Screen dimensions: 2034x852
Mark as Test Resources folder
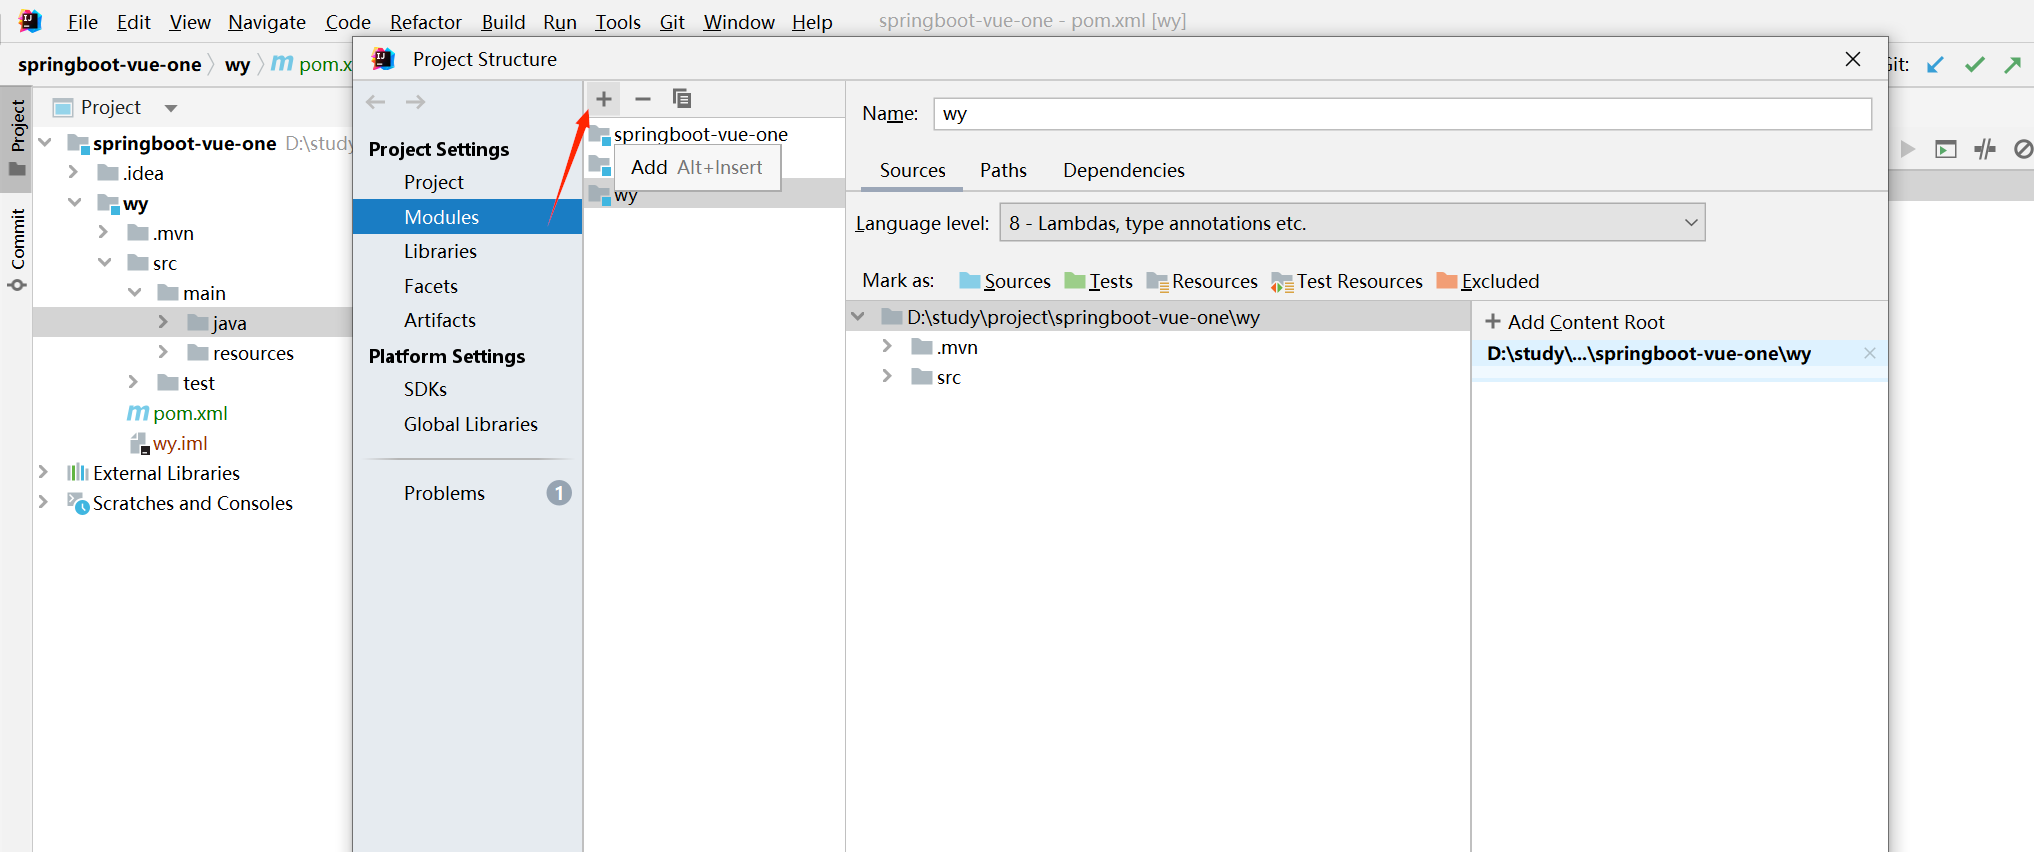(1347, 281)
